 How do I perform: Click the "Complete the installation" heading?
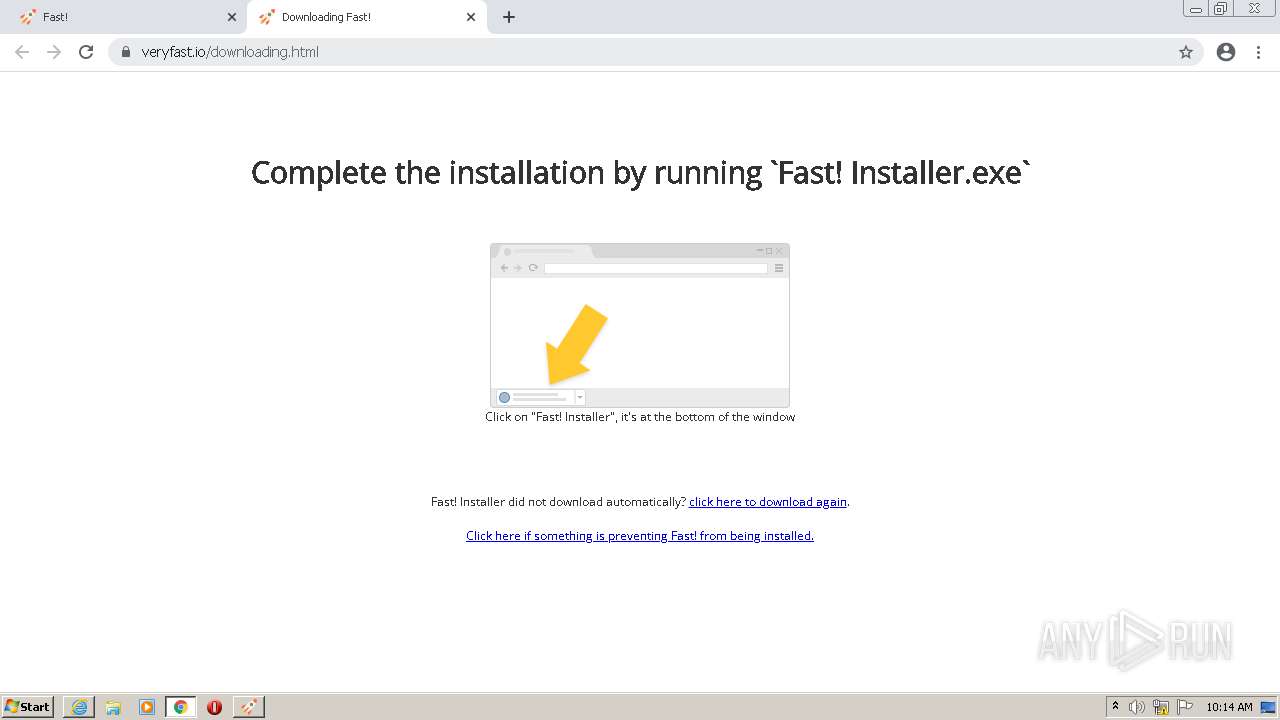coord(640,173)
